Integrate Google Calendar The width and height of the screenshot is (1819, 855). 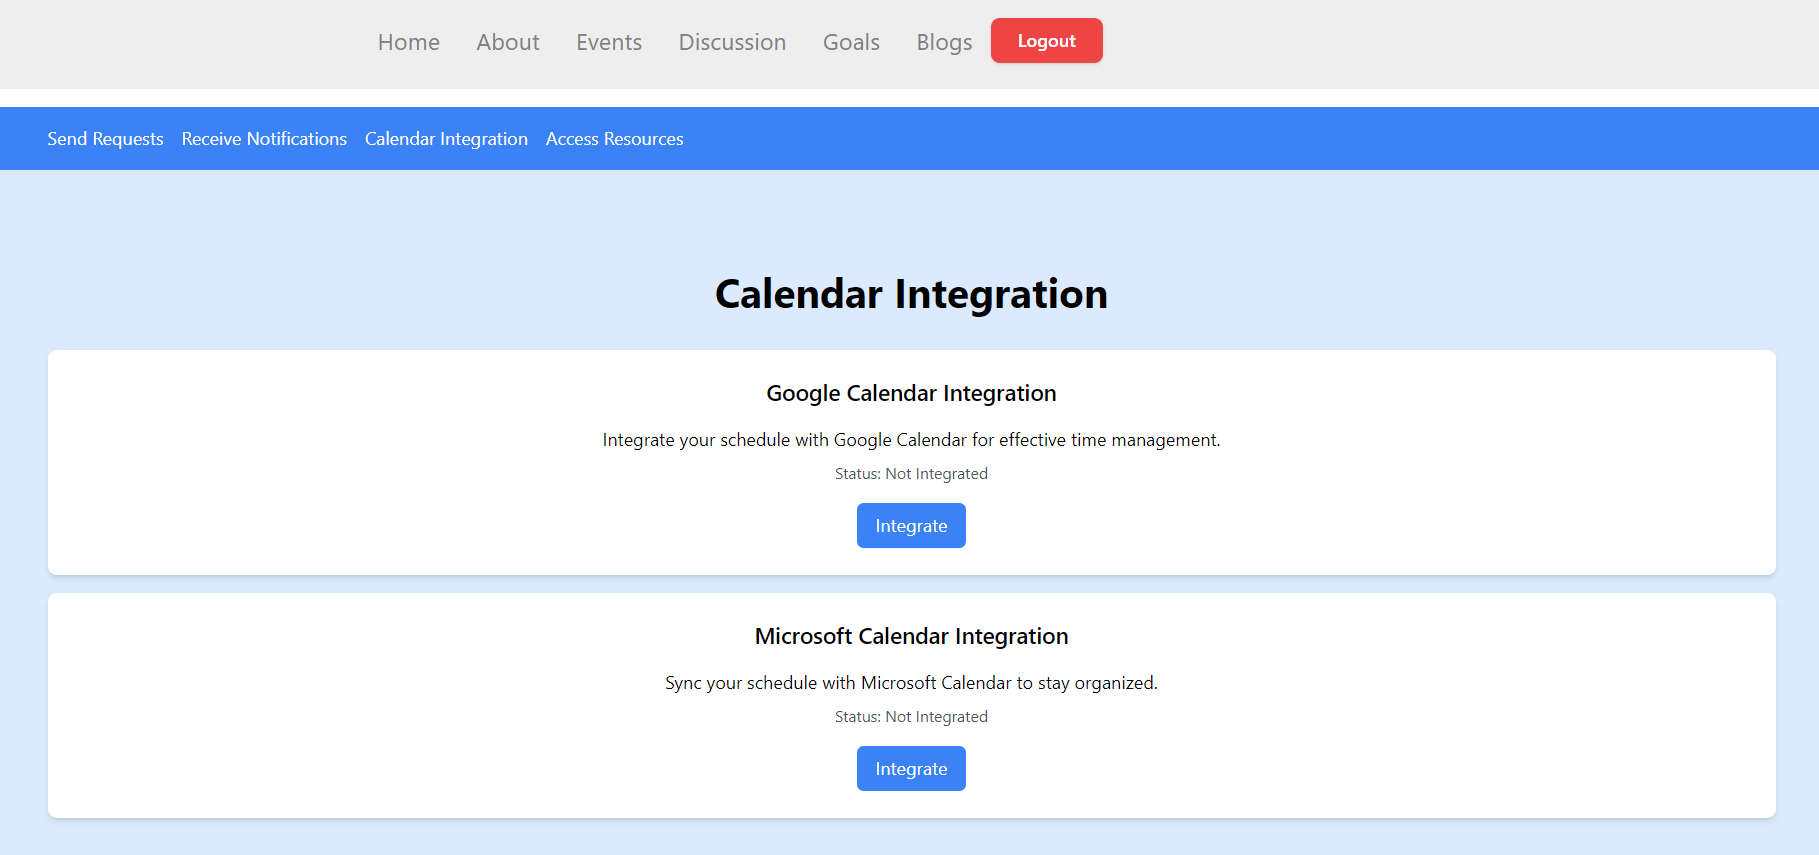pyautogui.click(x=911, y=526)
